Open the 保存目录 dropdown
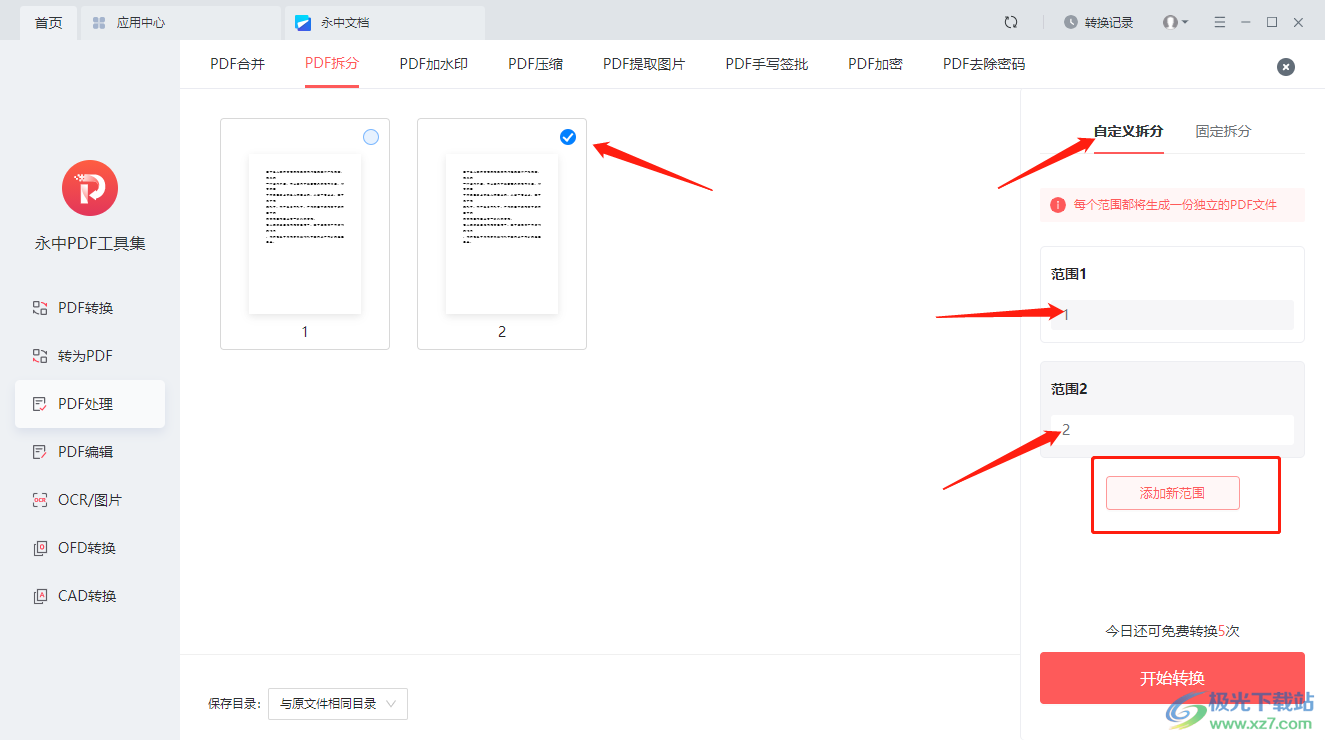The image size is (1325, 740). [338, 704]
